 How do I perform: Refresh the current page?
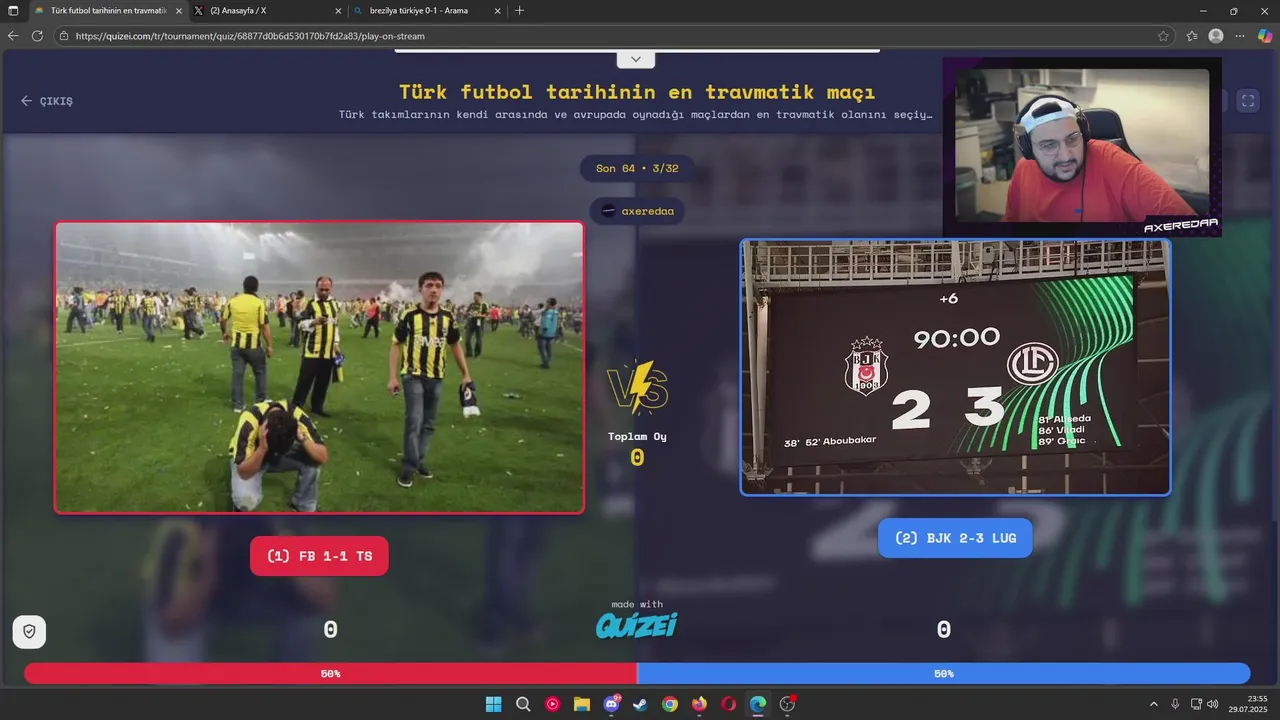coord(37,36)
